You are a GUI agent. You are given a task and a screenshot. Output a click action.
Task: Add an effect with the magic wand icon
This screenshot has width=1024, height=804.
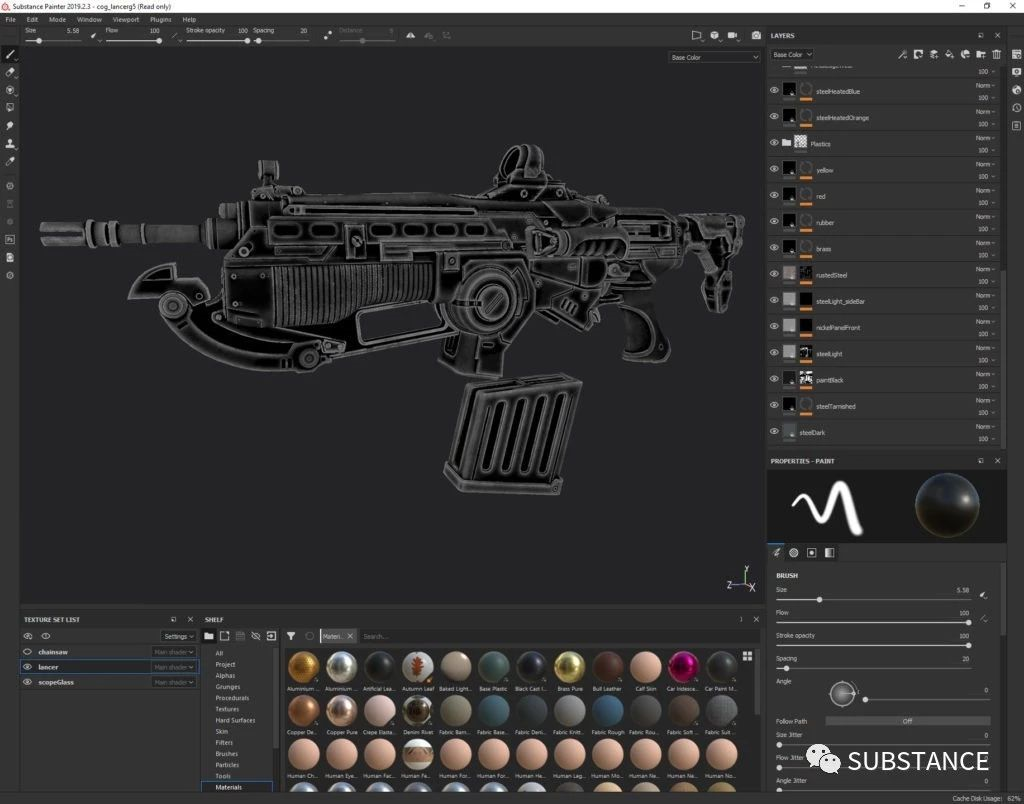[x=903, y=54]
